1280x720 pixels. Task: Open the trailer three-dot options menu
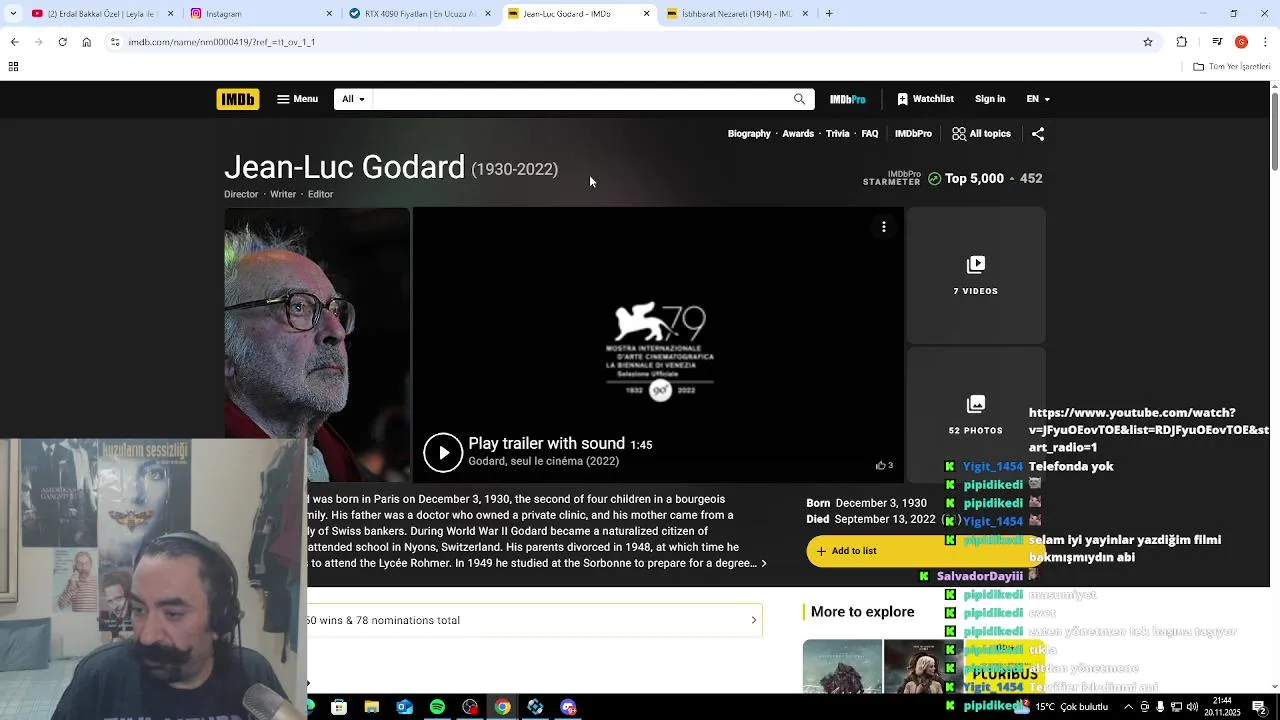(884, 227)
